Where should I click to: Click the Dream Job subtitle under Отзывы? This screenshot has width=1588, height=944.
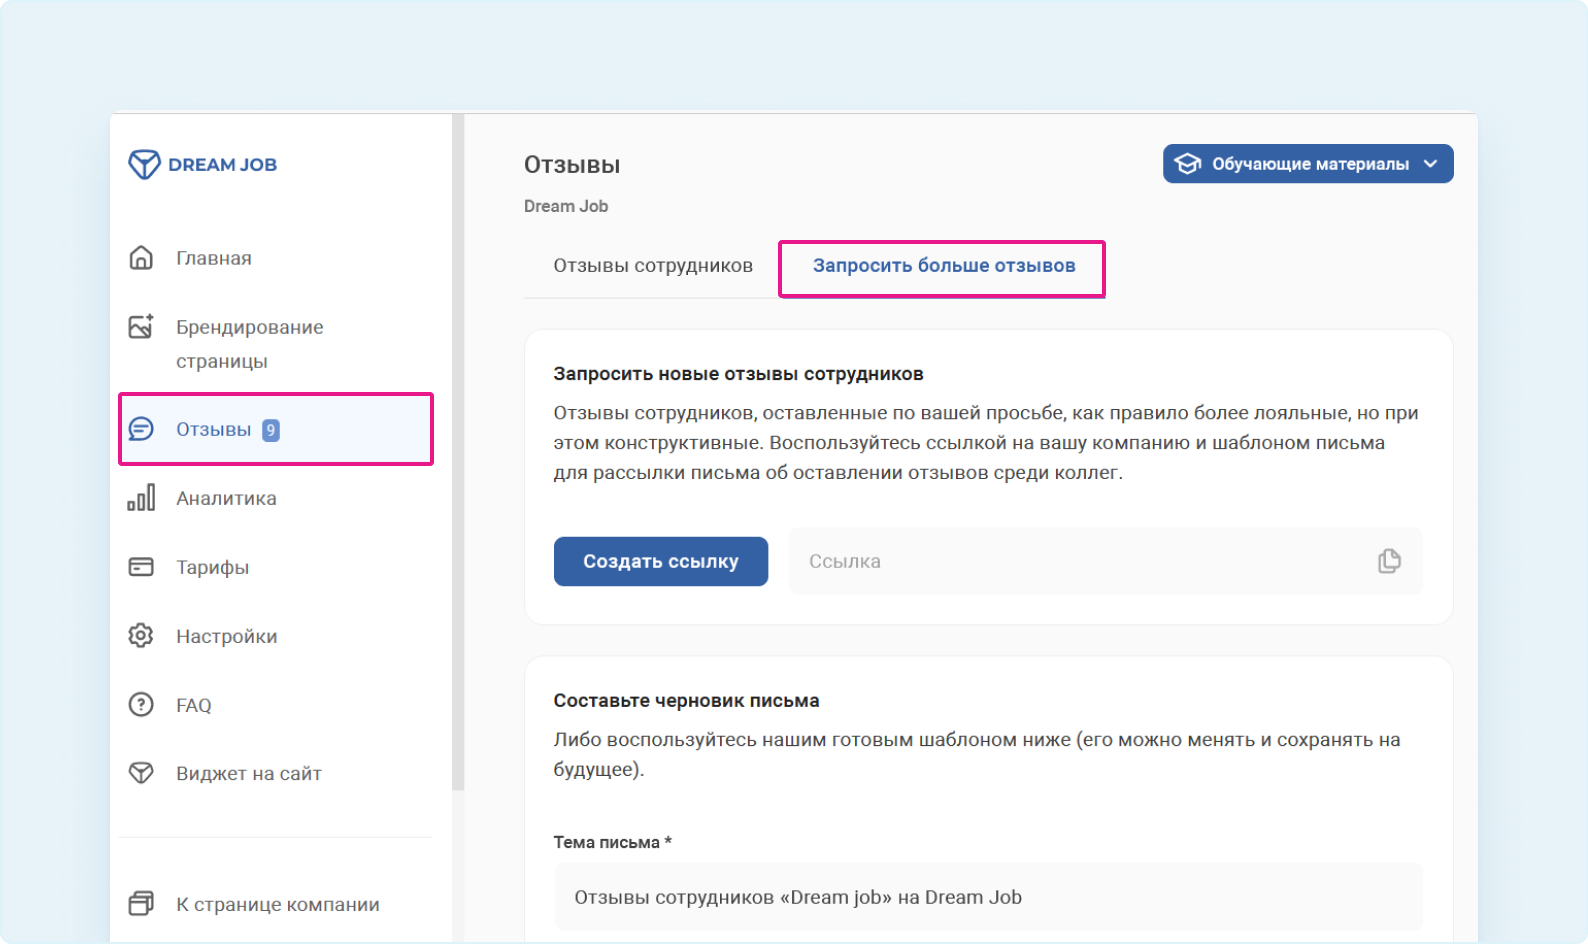pos(566,206)
